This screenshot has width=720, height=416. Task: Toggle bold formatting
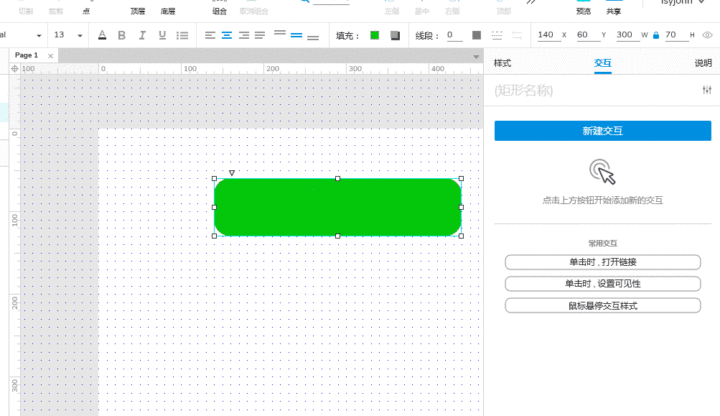(122, 35)
